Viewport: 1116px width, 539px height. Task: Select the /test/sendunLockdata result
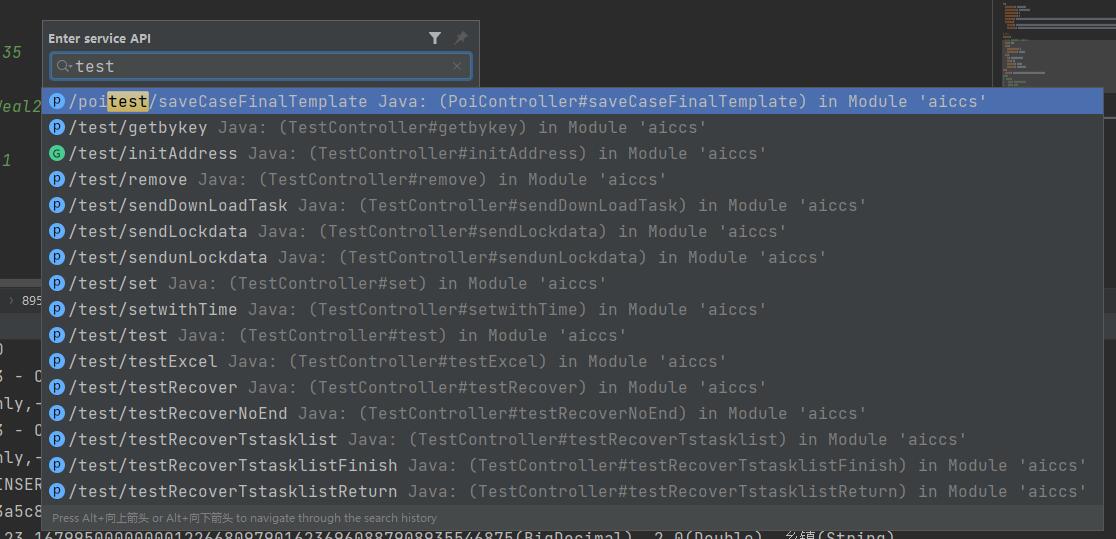(x=572, y=257)
